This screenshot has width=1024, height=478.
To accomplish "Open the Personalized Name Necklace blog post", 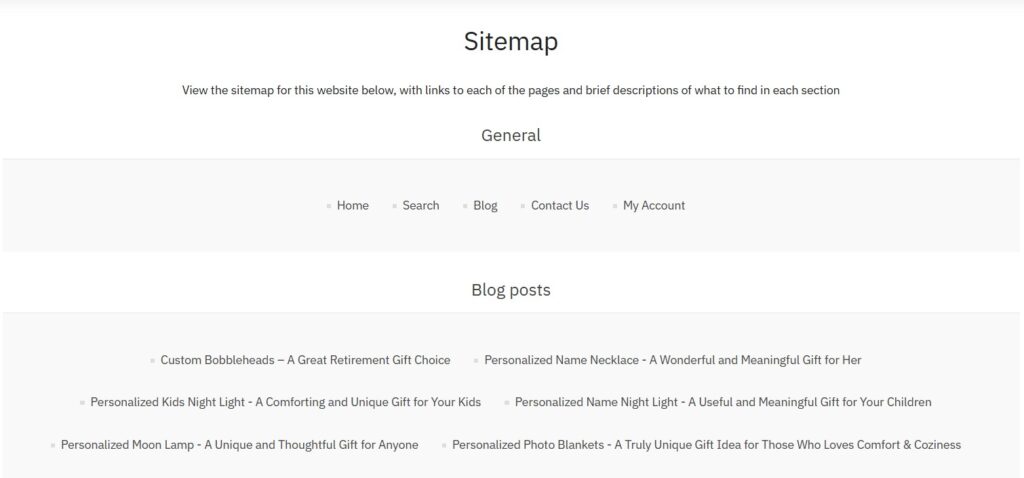I will pyautogui.click(x=672, y=360).
